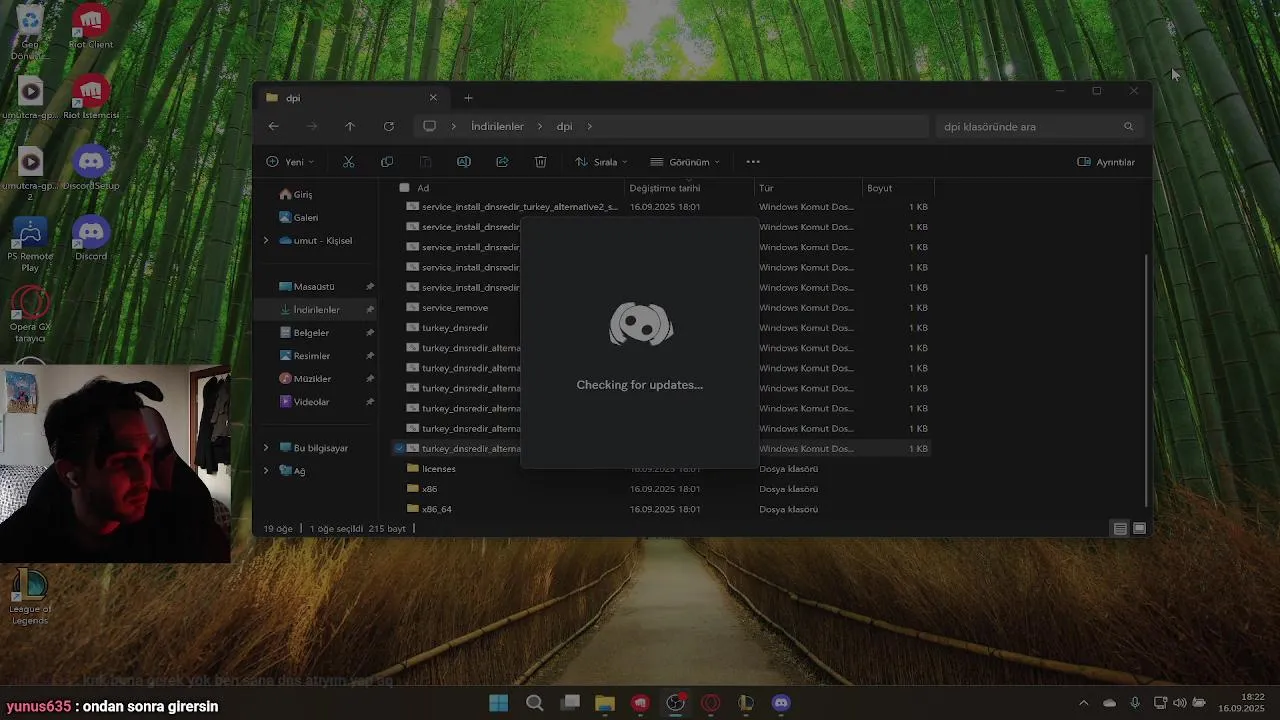Open League of Legends desktop shortcut
The height and width of the screenshot is (720, 1280).
30,597
